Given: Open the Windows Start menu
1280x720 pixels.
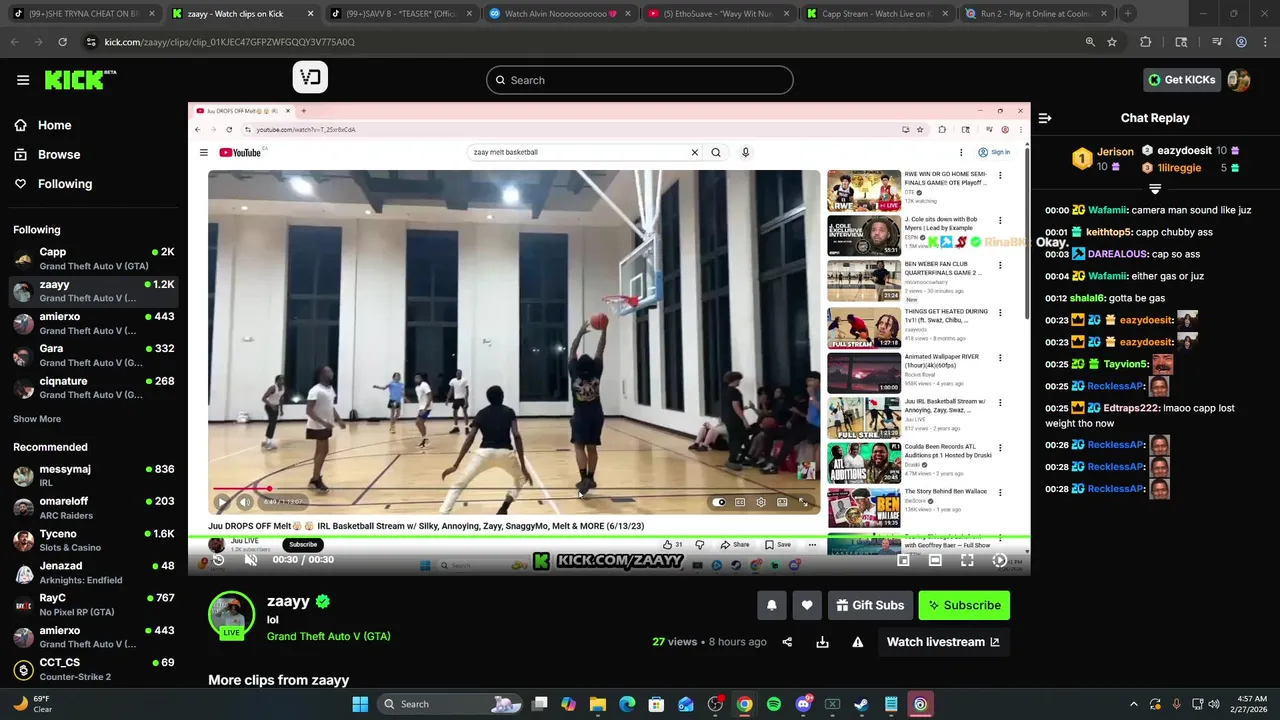Looking at the screenshot, I should click(x=359, y=704).
